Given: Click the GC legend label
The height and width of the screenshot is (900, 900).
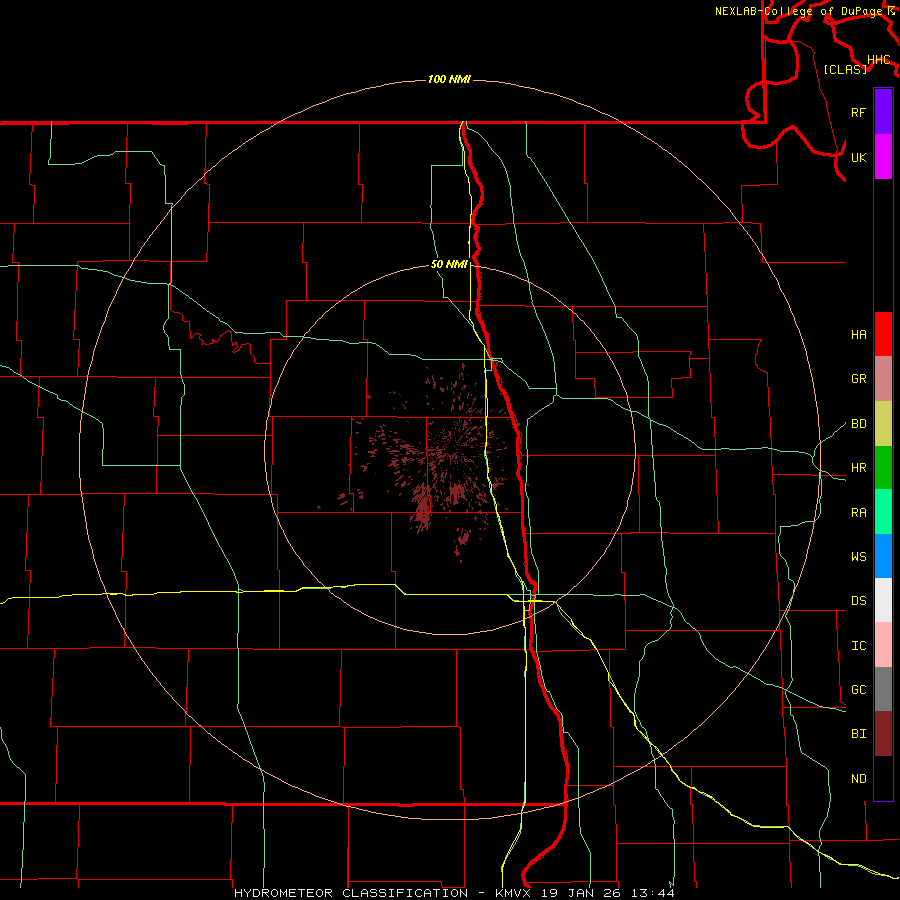Looking at the screenshot, I should pos(858,690).
